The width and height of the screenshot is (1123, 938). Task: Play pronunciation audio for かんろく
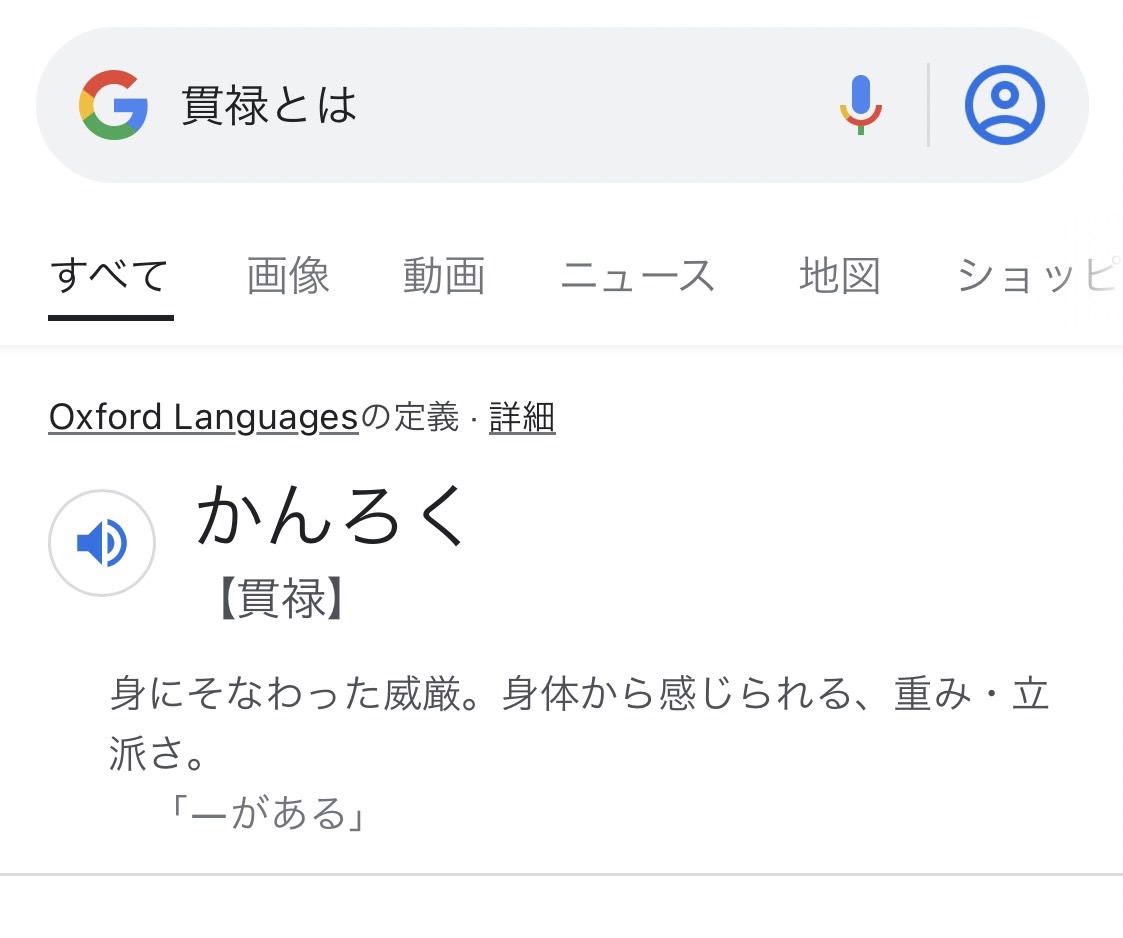102,543
